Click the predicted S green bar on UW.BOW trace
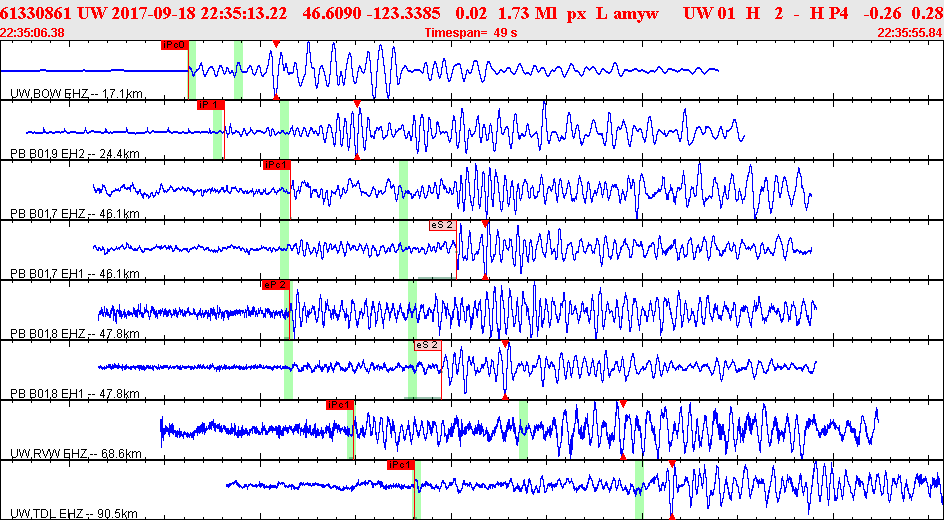This screenshot has height=520, width=944. (x=238, y=70)
